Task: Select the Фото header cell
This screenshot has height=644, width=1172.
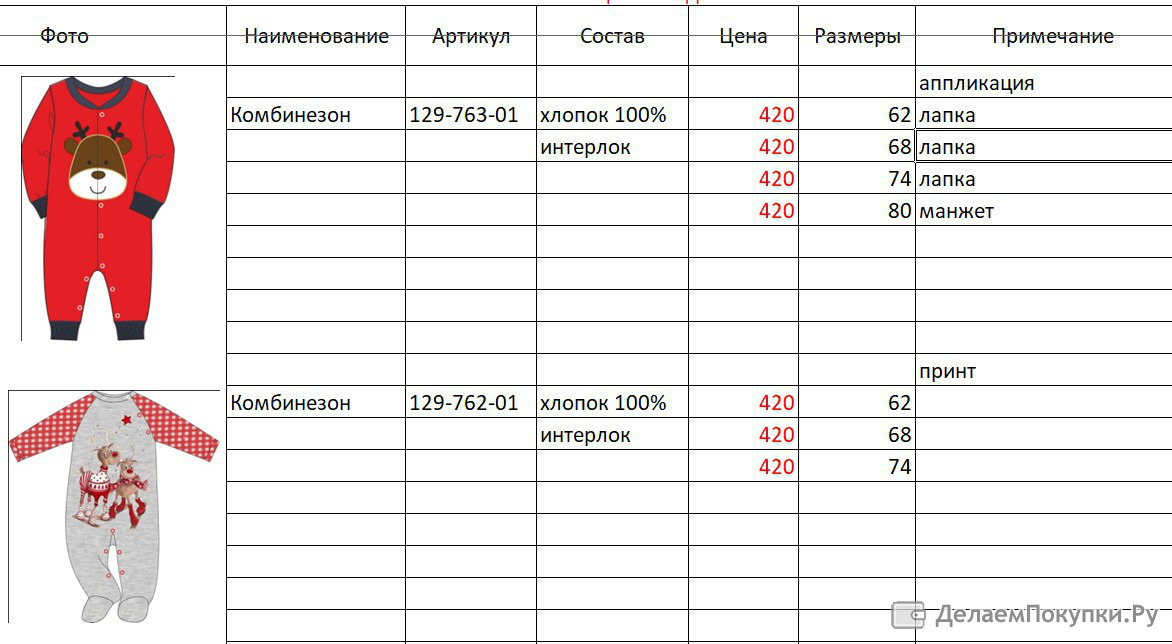Action: coord(64,36)
